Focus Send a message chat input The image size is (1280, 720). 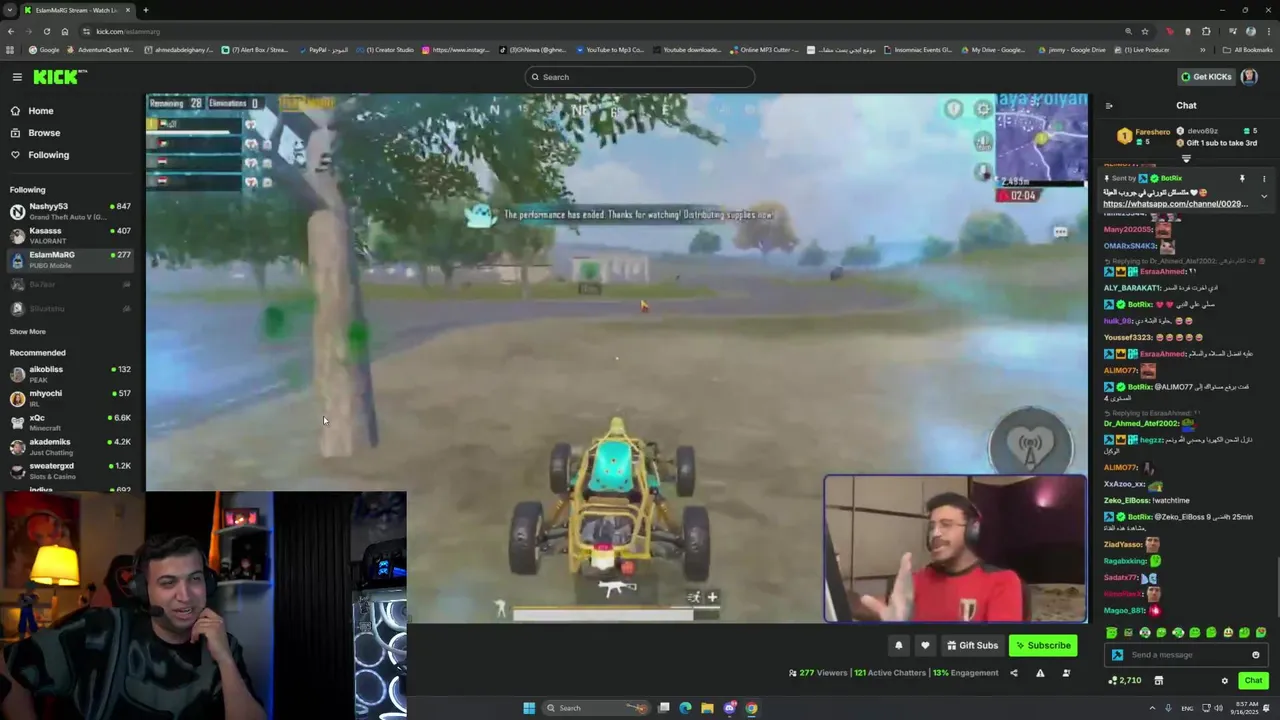[1185, 655]
